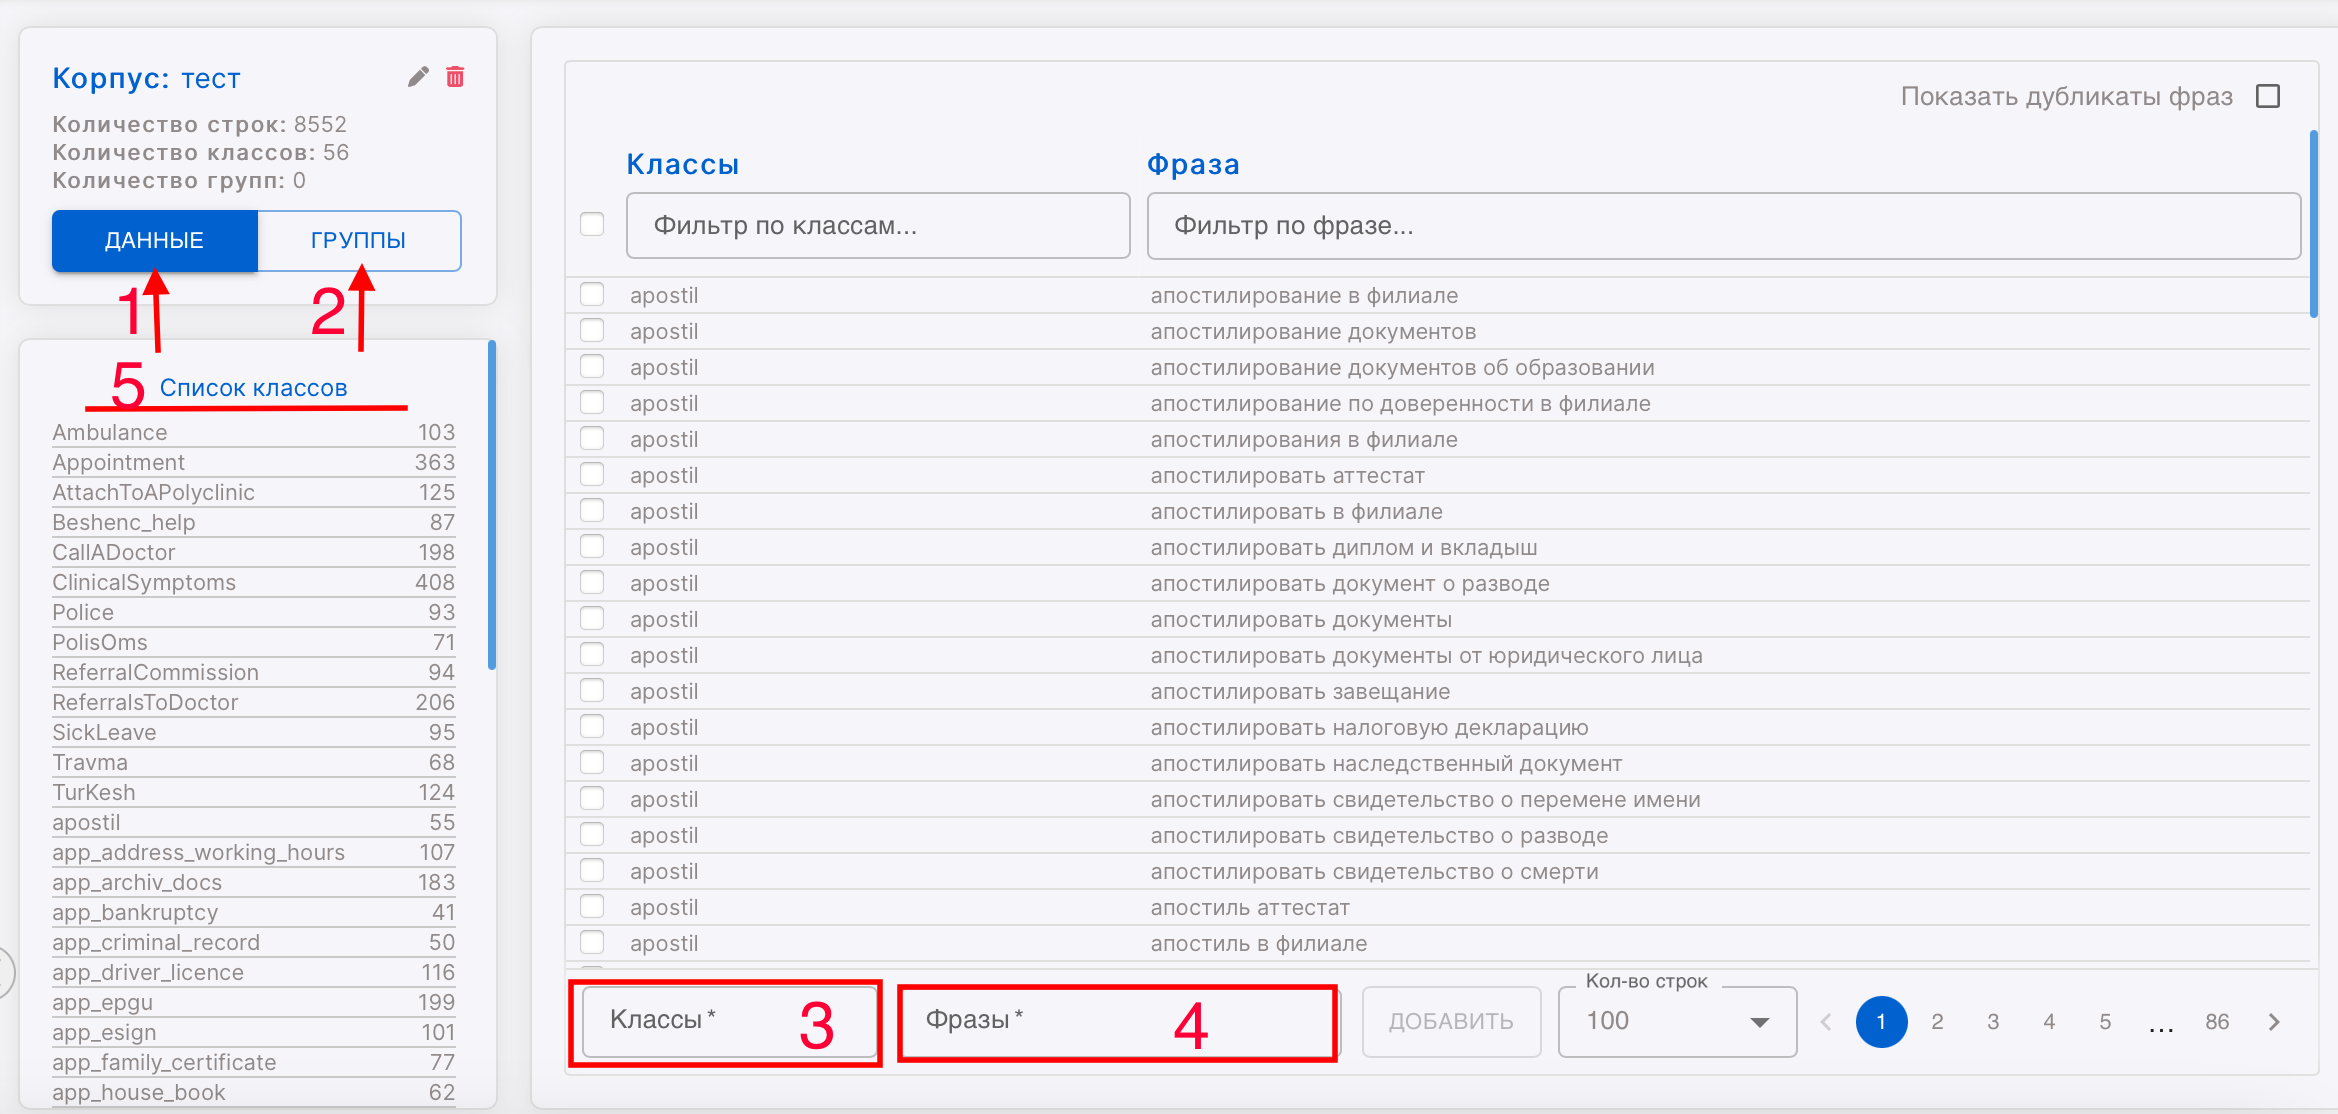
Task: Open the Классы field for new entry
Action: click(700, 1021)
